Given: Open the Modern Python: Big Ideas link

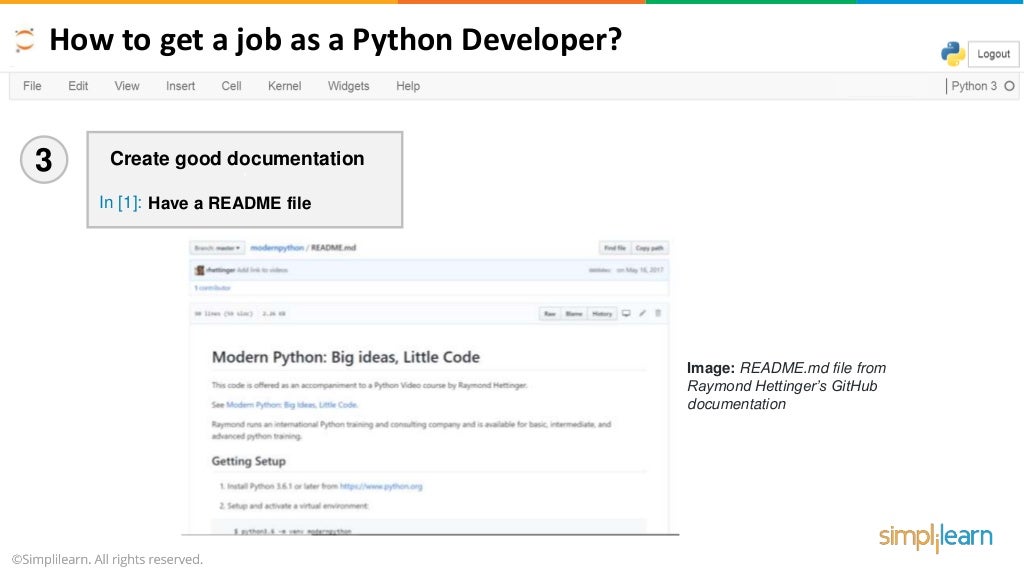Looking at the screenshot, I should pos(291,405).
